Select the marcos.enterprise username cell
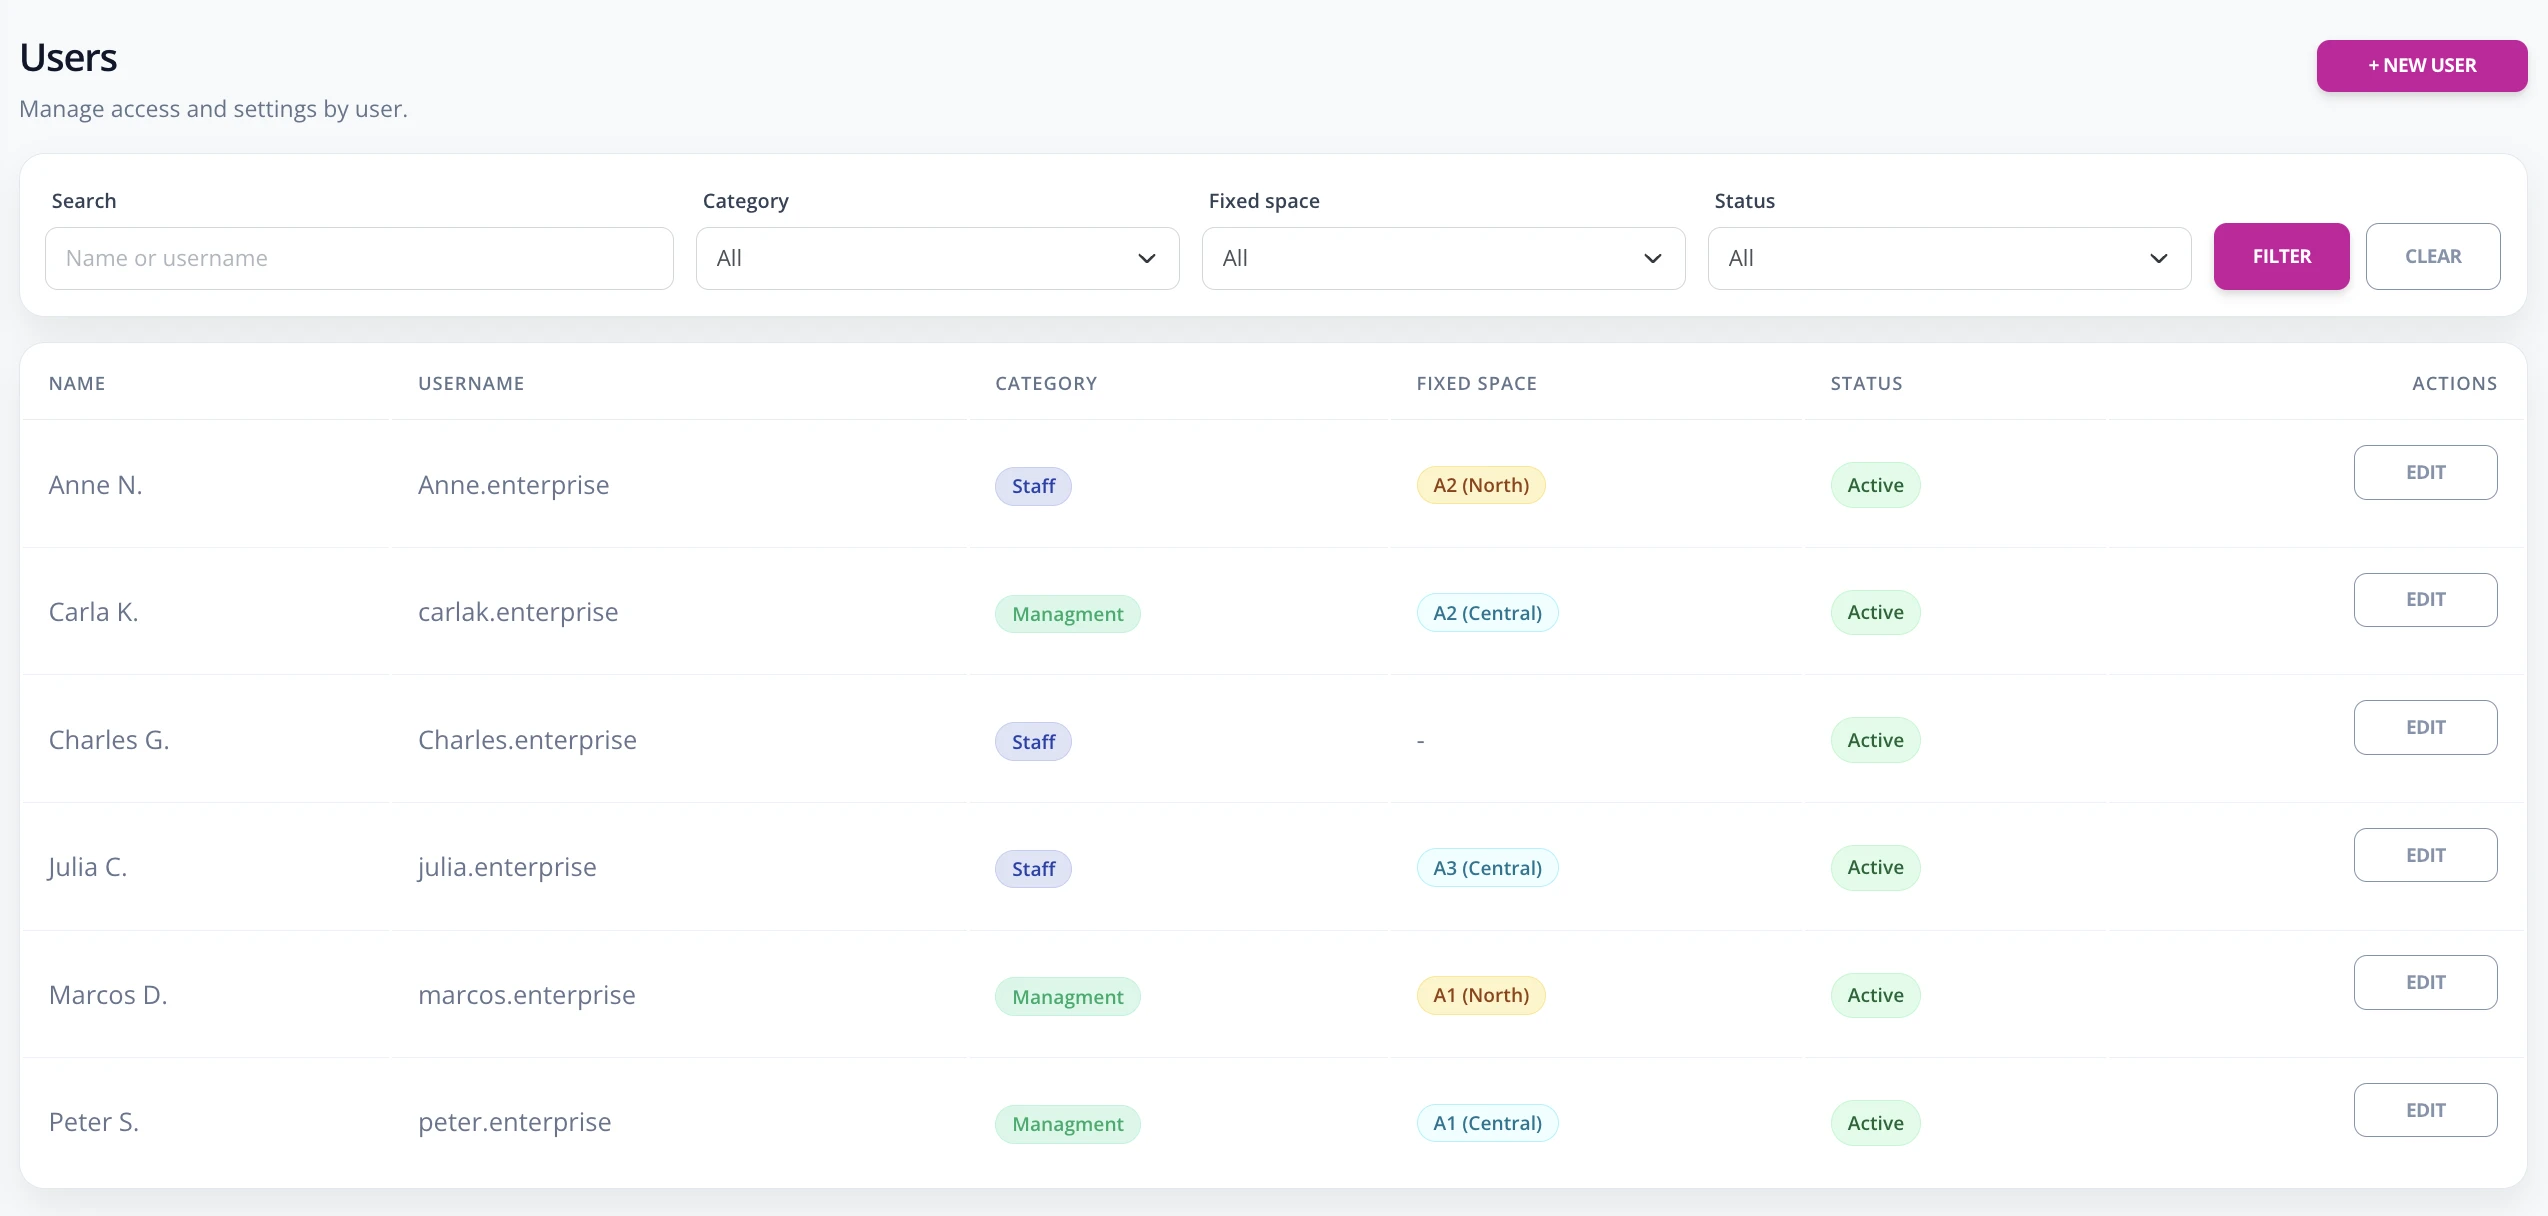 point(527,995)
